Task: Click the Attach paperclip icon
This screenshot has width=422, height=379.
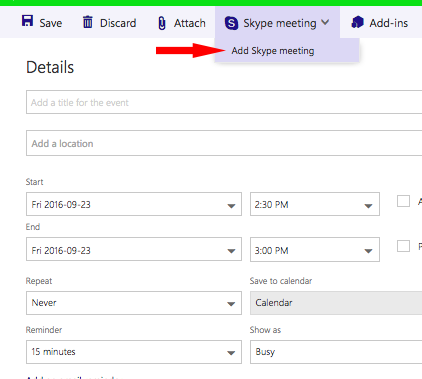Action: point(162,23)
